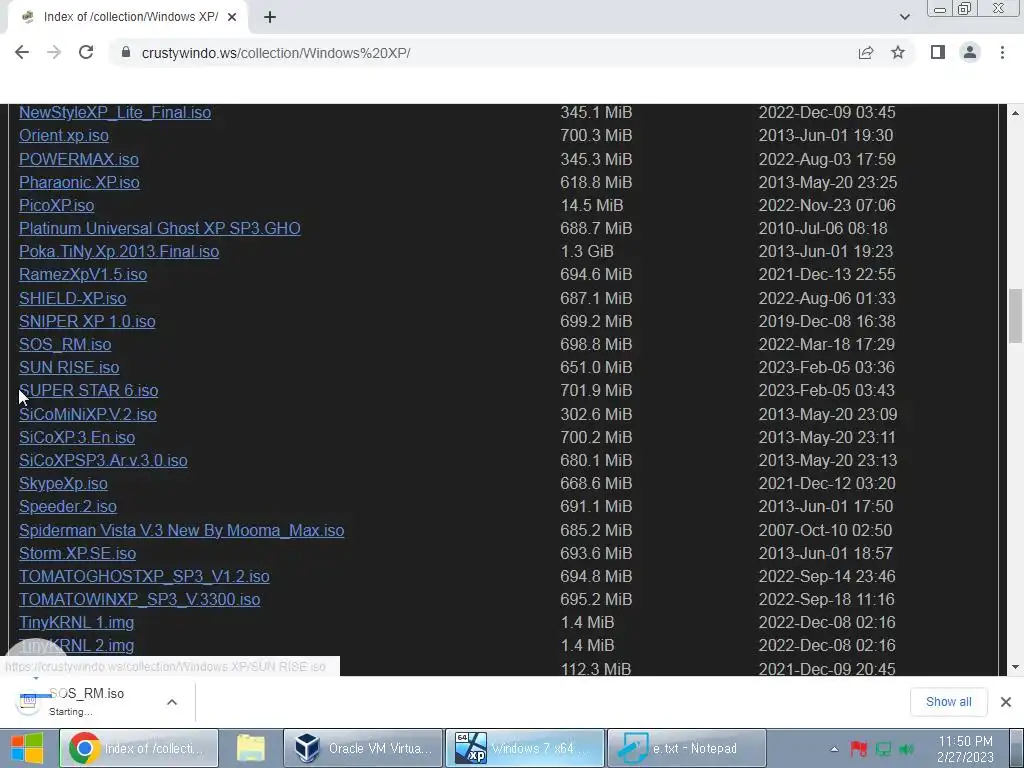Switch to Chrome in the taskbar
This screenshot has height=768, width=1024.
[x=138, y=748]
